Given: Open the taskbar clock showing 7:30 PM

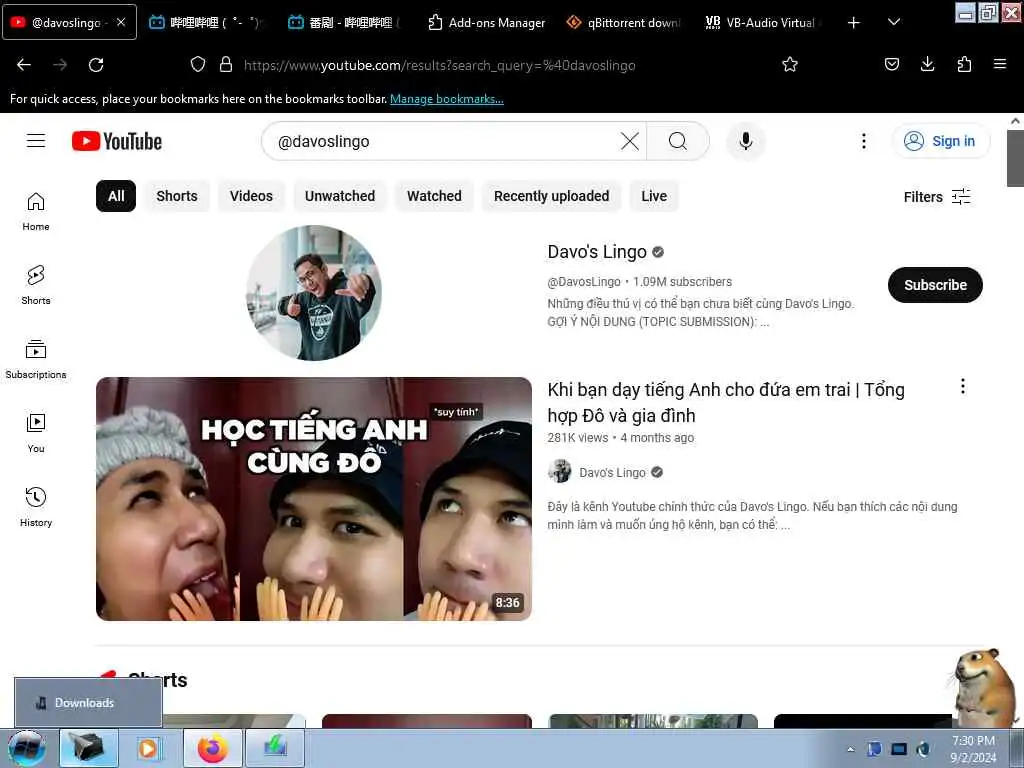Looking at the screenshot, I should coord(973,749).
